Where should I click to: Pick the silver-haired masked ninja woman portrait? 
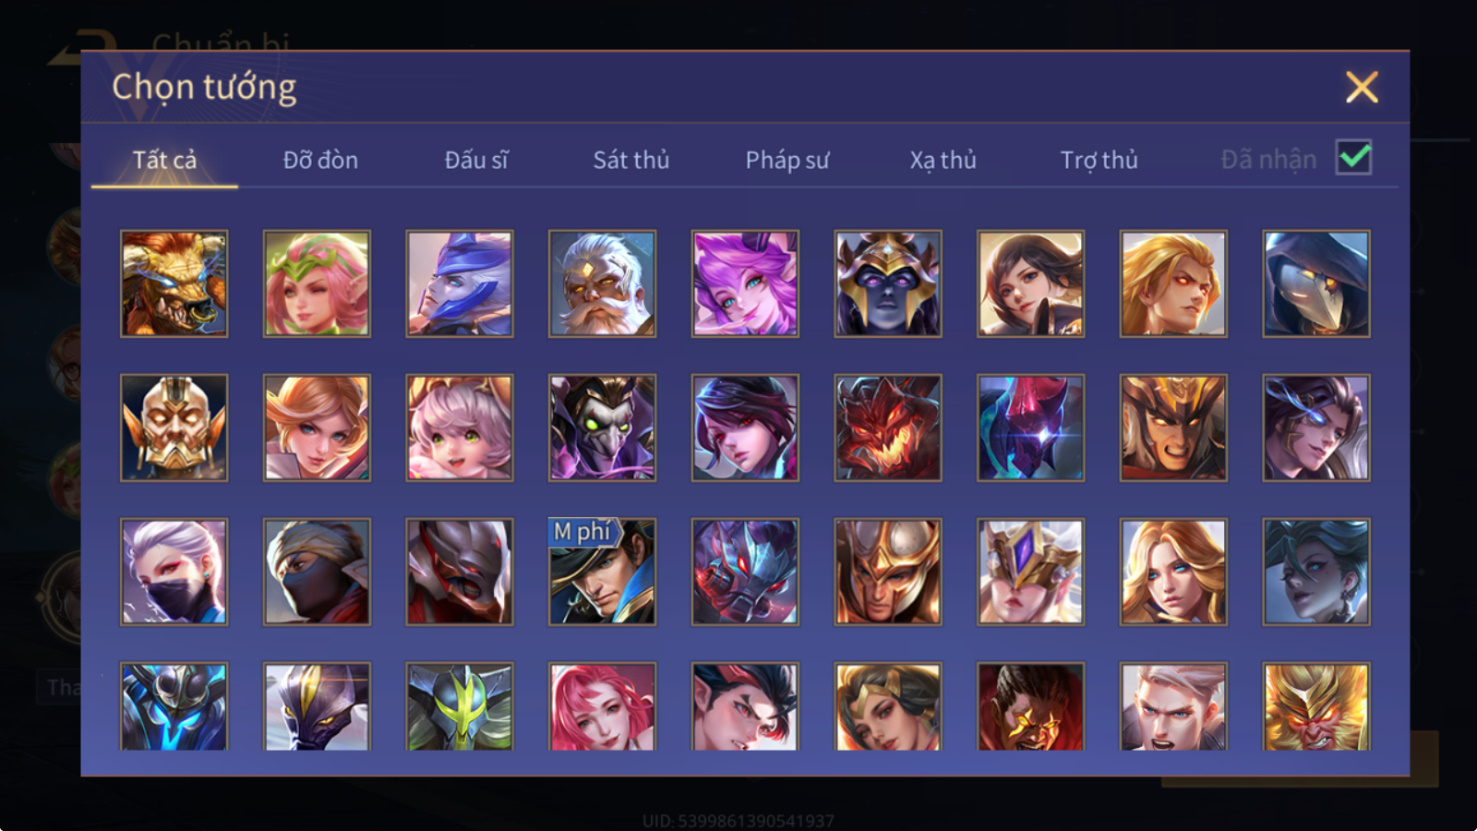pyautogui.click(x=174, y=572)
